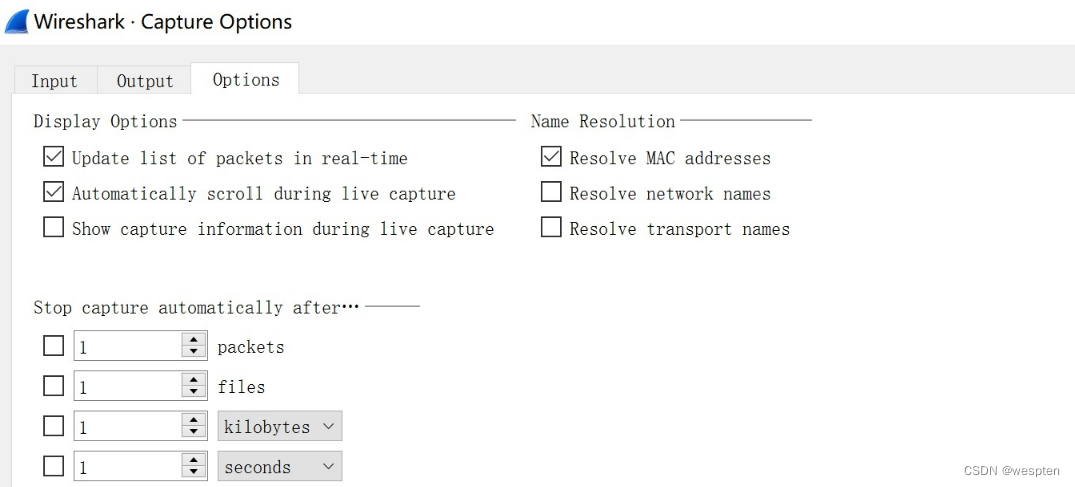1075x487 pixels.
Task: Check Resolve transport names option
Action: [551, 228]
